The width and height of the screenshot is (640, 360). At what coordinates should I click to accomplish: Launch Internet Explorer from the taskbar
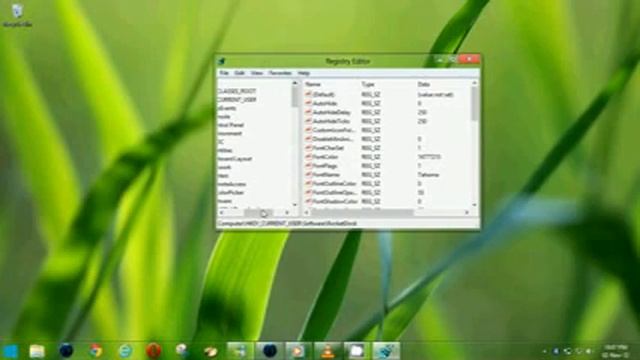click(x=125, y=351)
